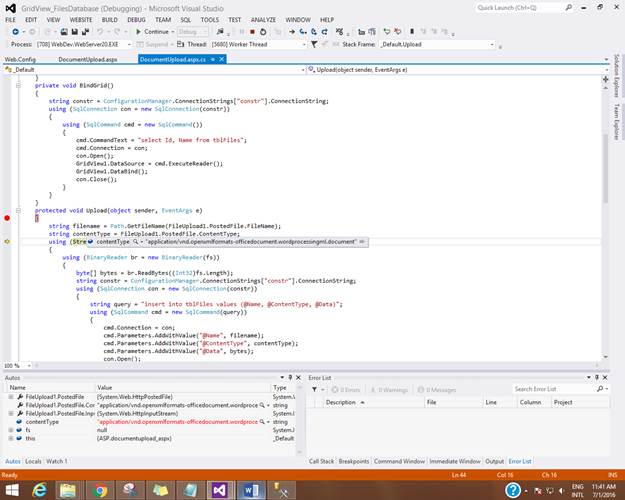Click the Continue debugging button

tap(153, 32)
